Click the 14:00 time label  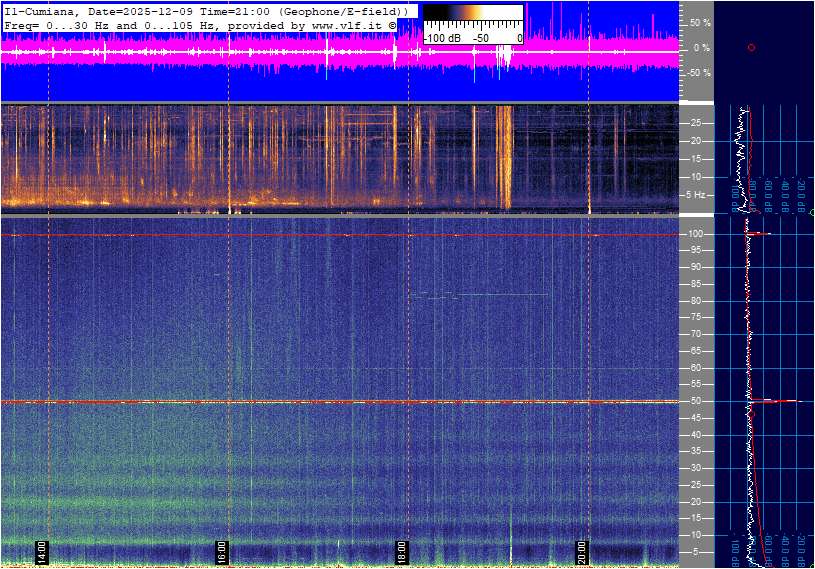coord(42,551)
